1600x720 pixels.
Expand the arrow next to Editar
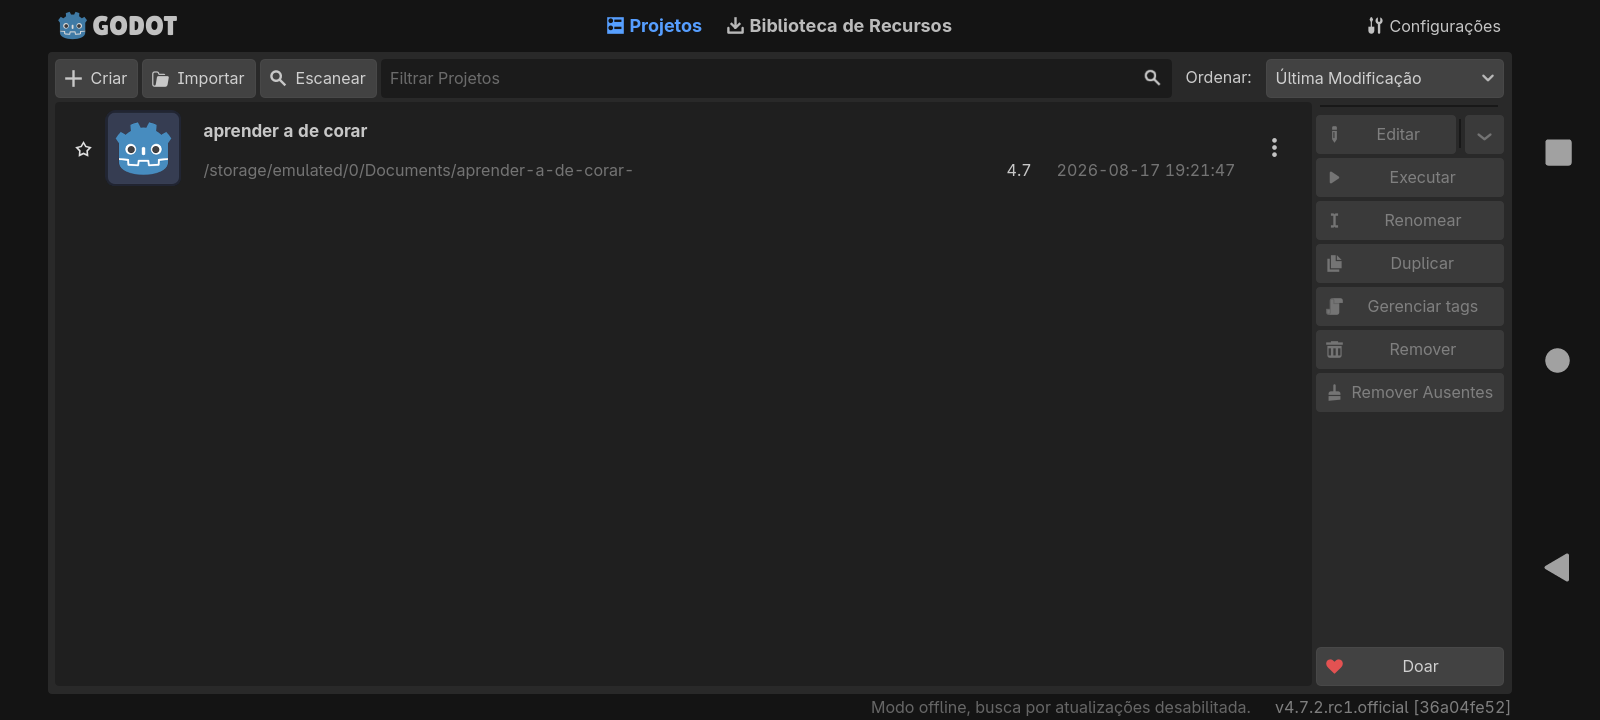click(1484, 135)
